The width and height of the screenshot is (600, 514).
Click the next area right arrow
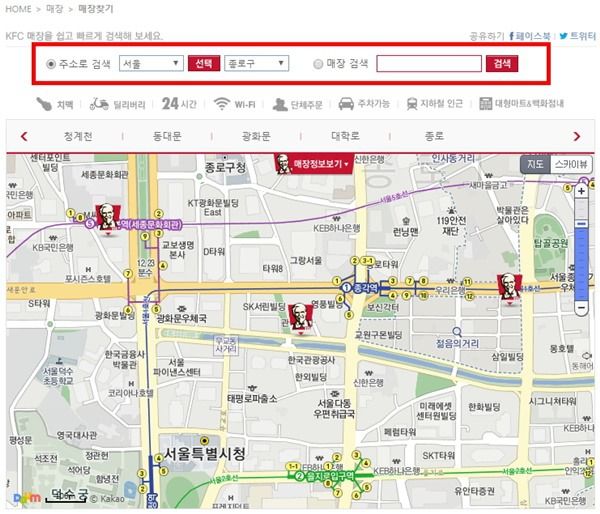(x=576, y=136)
